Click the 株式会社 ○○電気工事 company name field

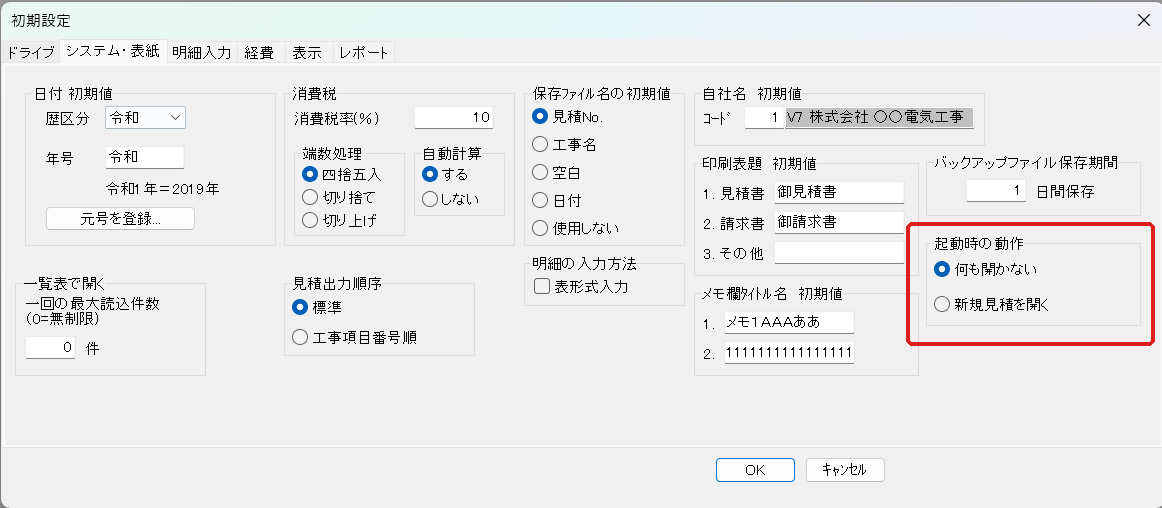(x=879, y=117)
